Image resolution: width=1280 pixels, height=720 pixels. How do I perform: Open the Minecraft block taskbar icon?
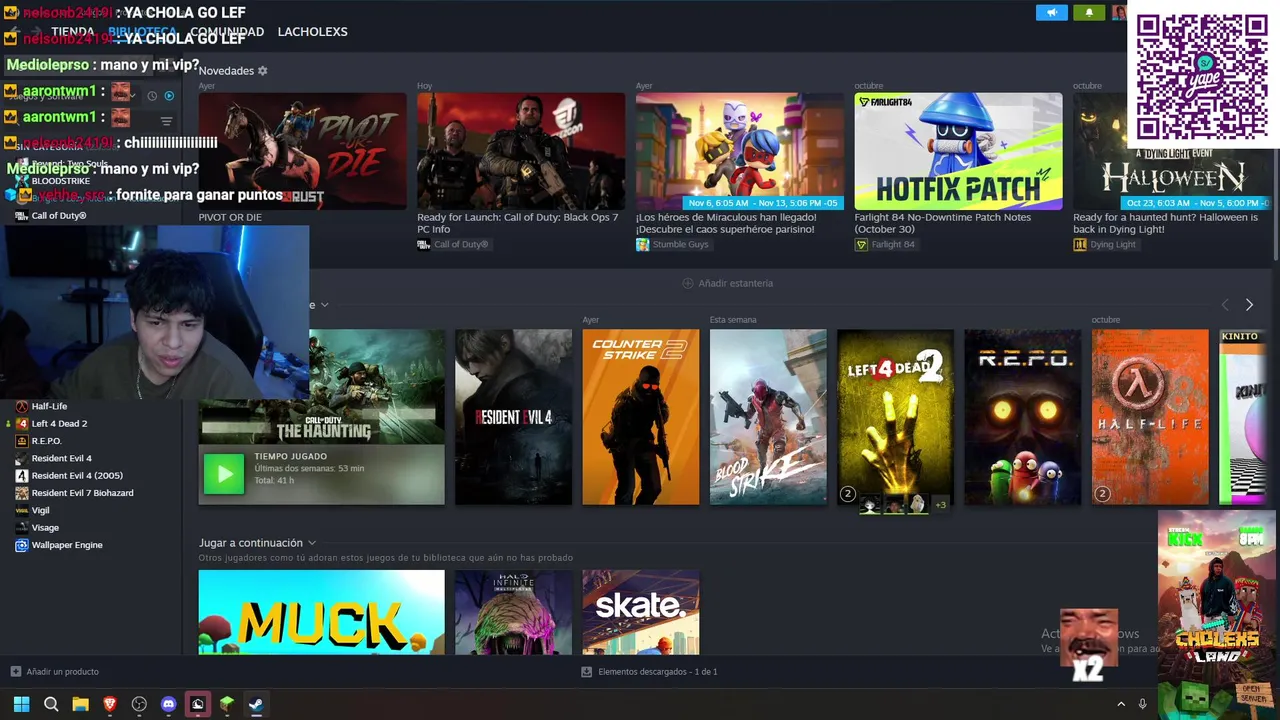tap(227, 704)
